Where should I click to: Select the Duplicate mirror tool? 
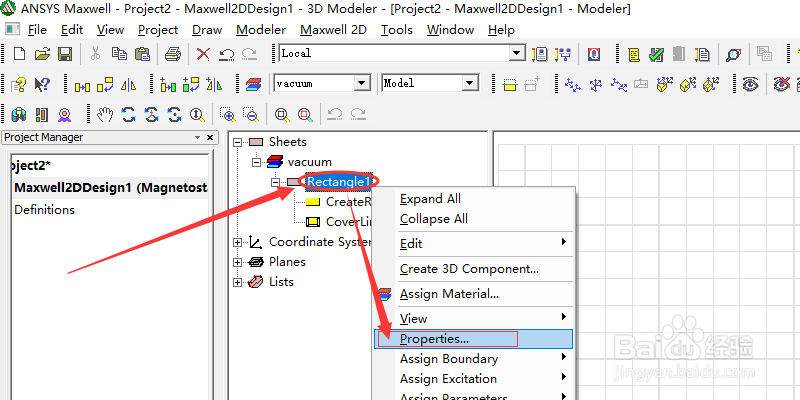click(x=214, y=85)
